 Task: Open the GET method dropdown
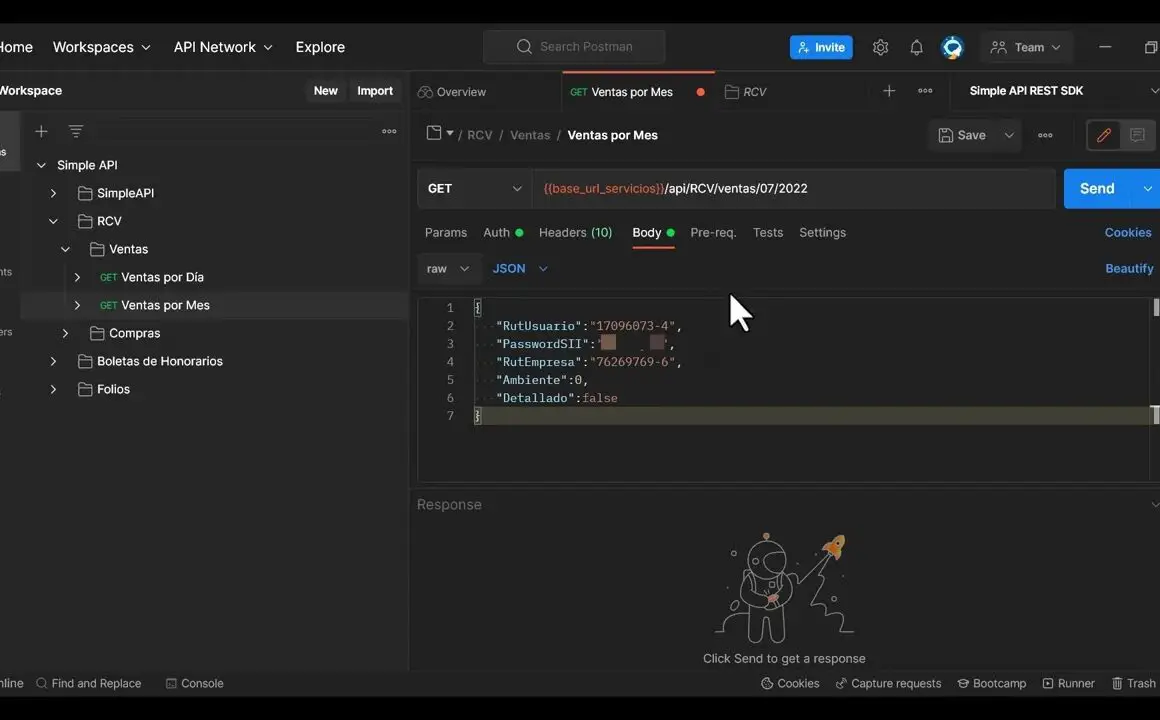[474, 188]
